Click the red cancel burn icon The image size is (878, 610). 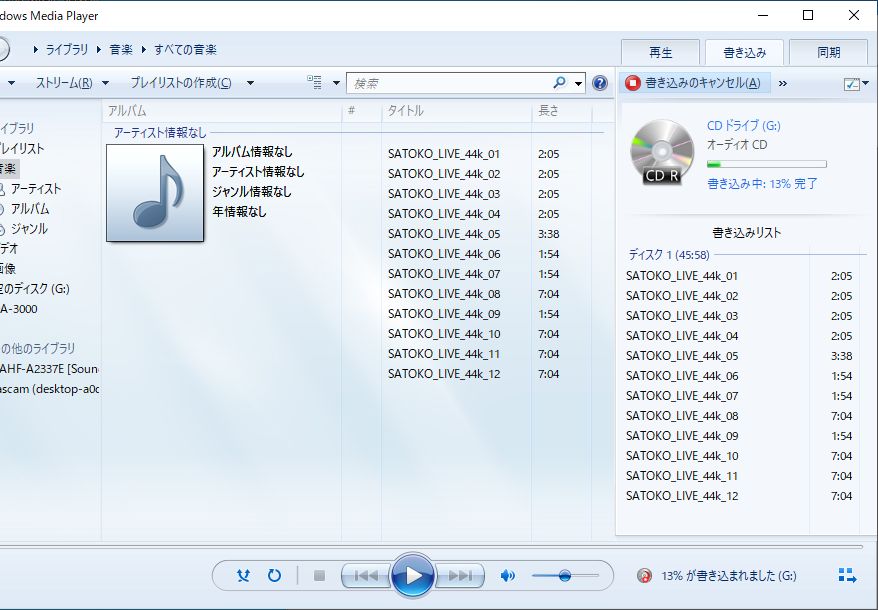[633, 83]
